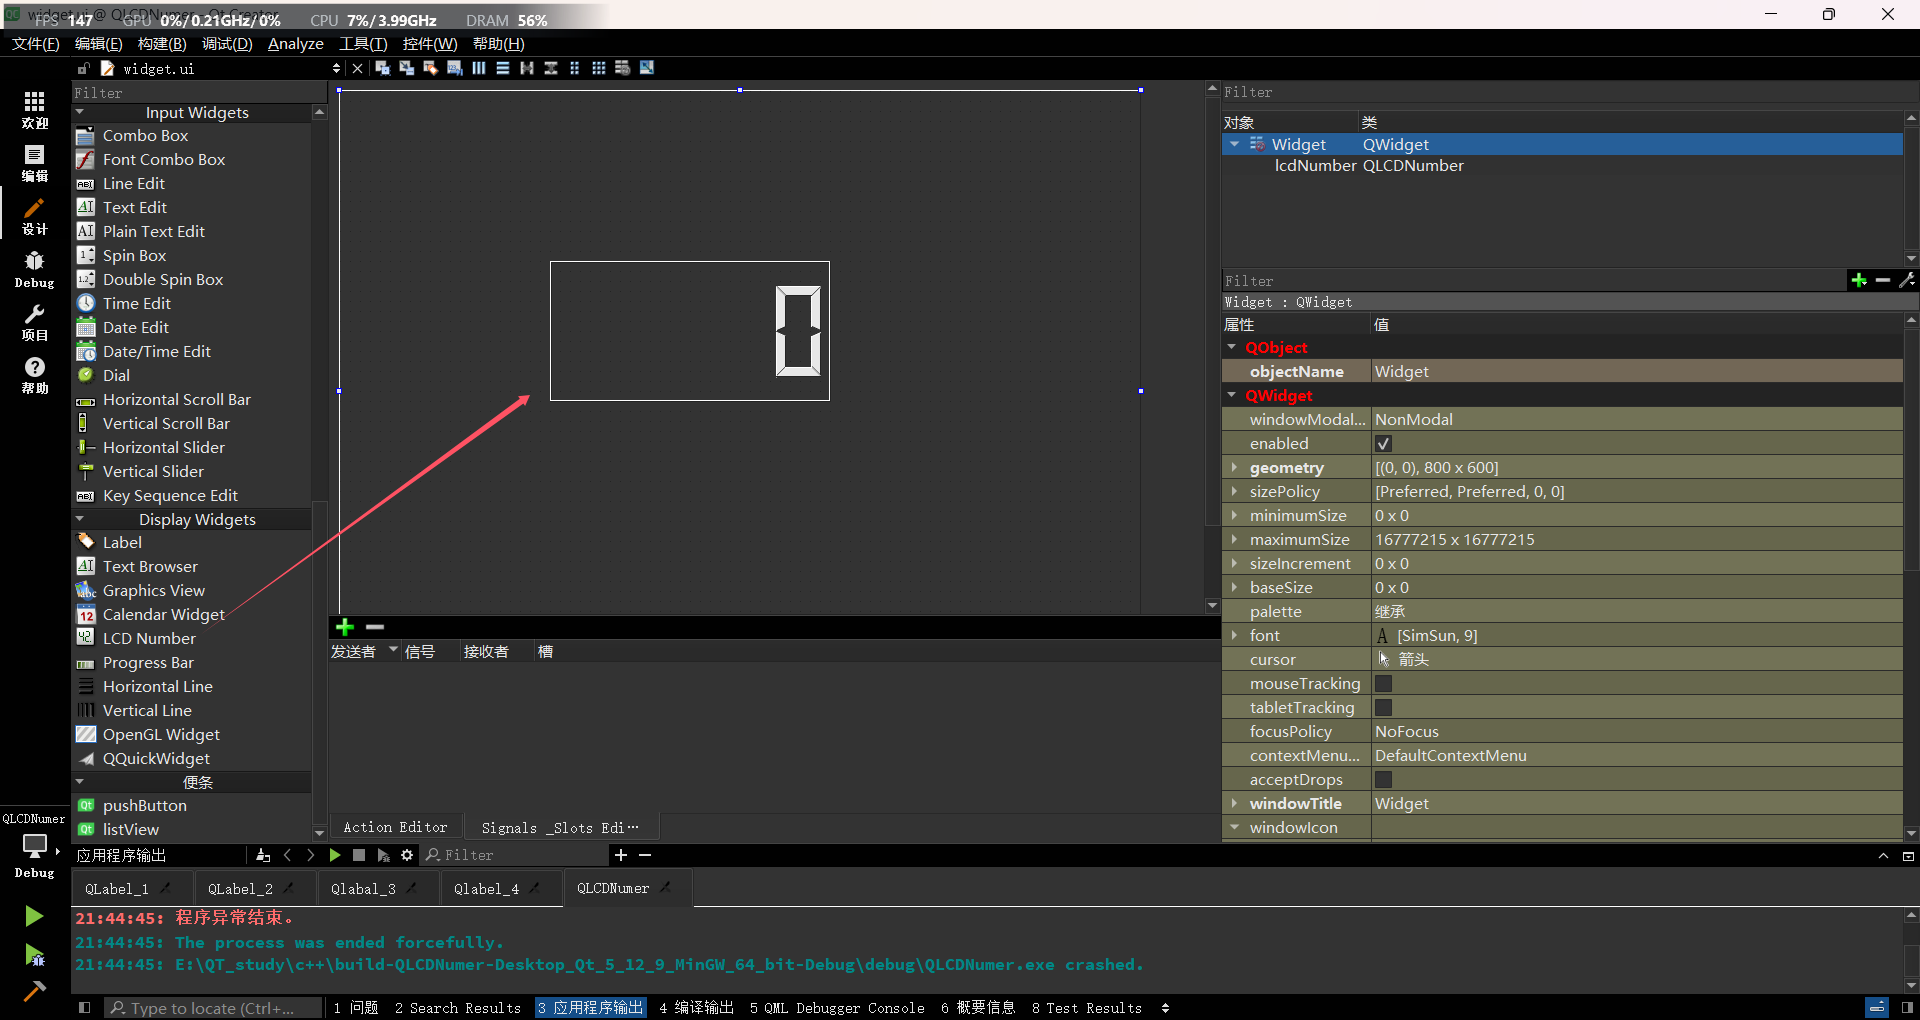Screen dimensions: 1920x1020
Task: Expand the geometry property
Action: click(x=1234, y=467)
